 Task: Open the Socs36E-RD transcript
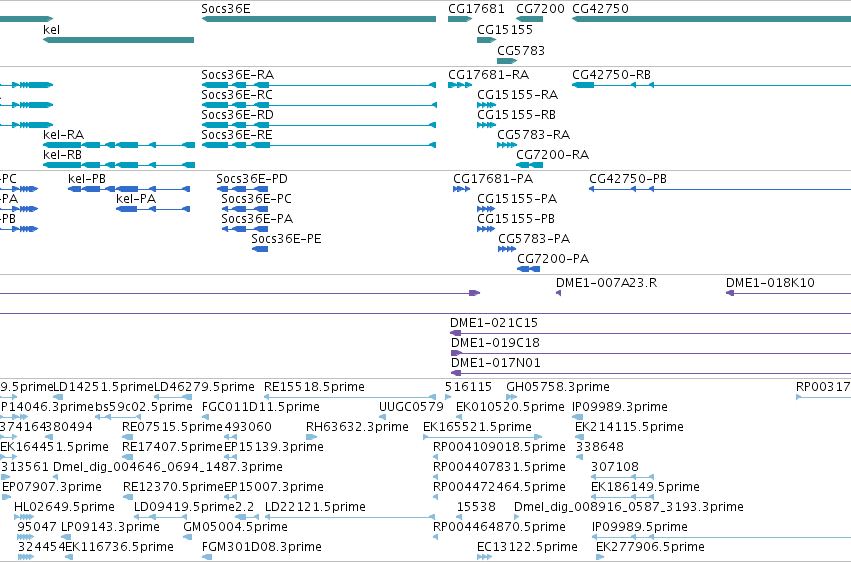(319, 125)
